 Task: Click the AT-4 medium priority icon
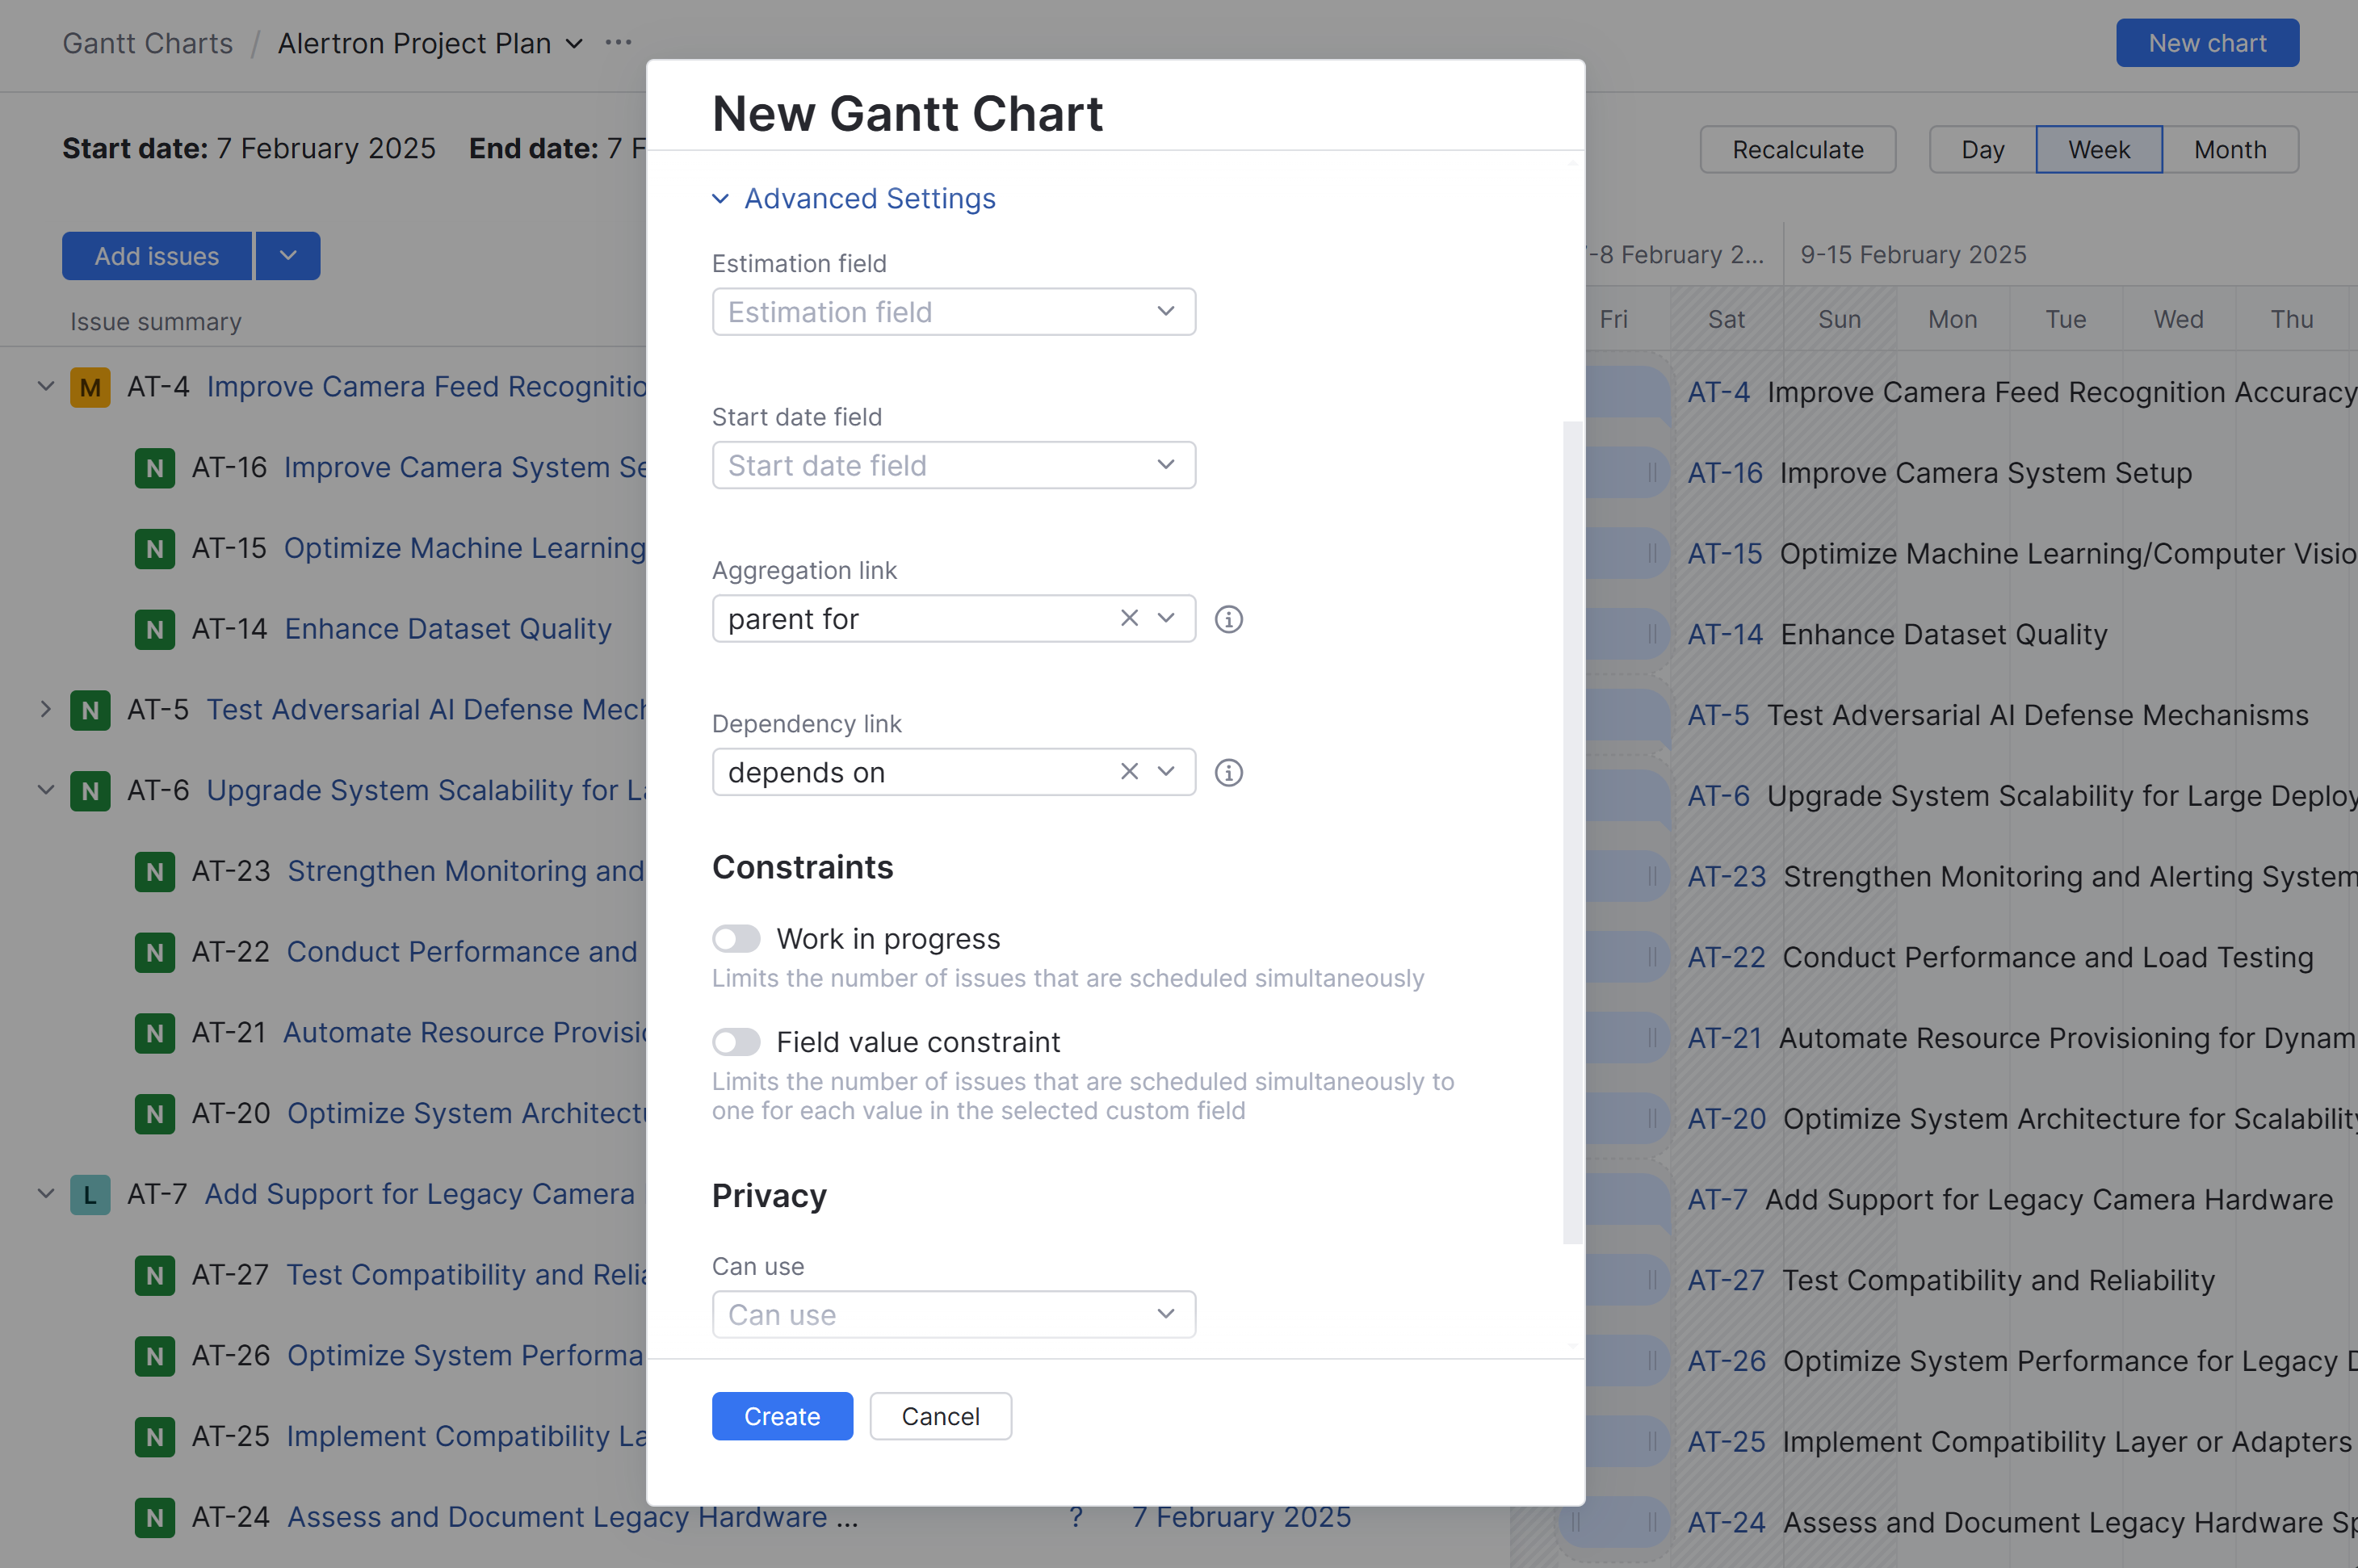coord(90,387)
